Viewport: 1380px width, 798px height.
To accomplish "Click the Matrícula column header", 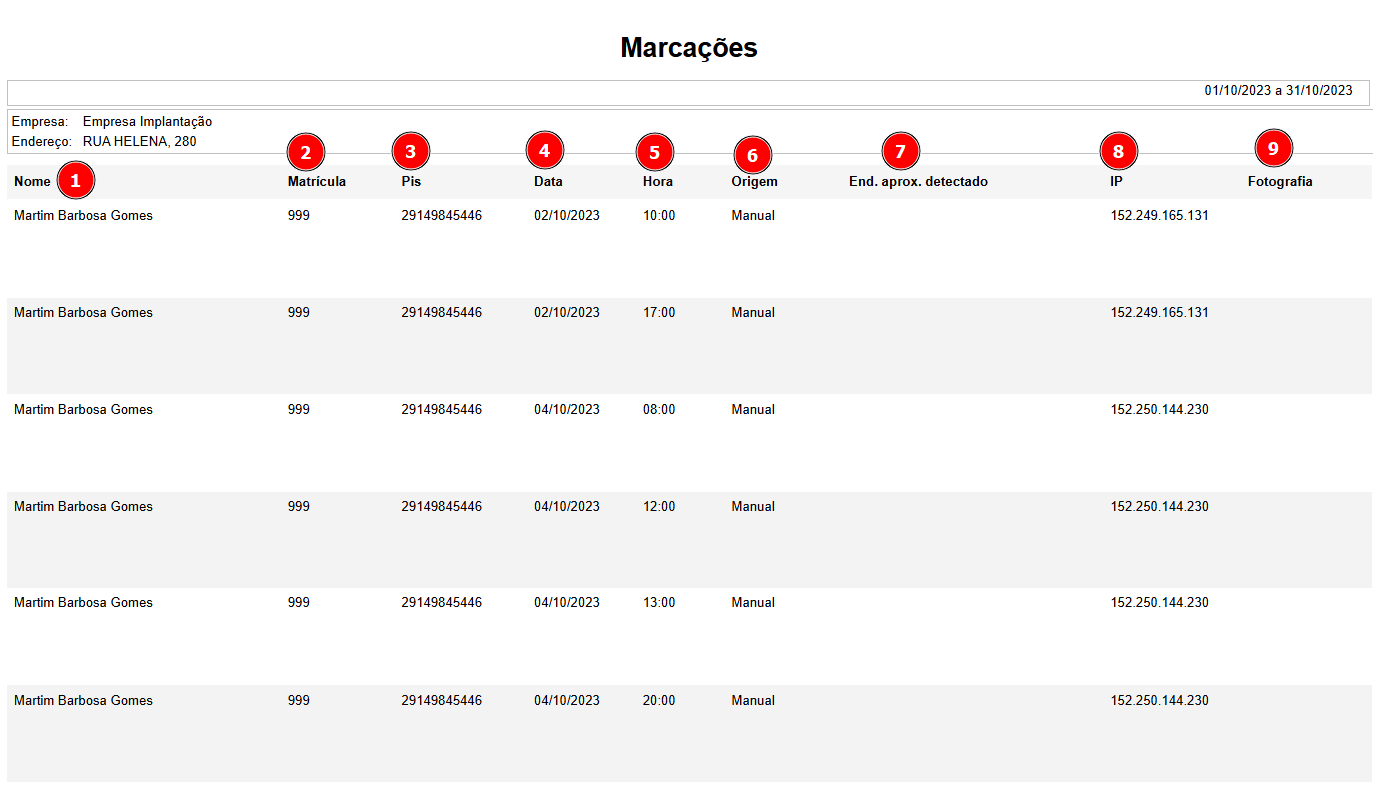I will (317, 182).
